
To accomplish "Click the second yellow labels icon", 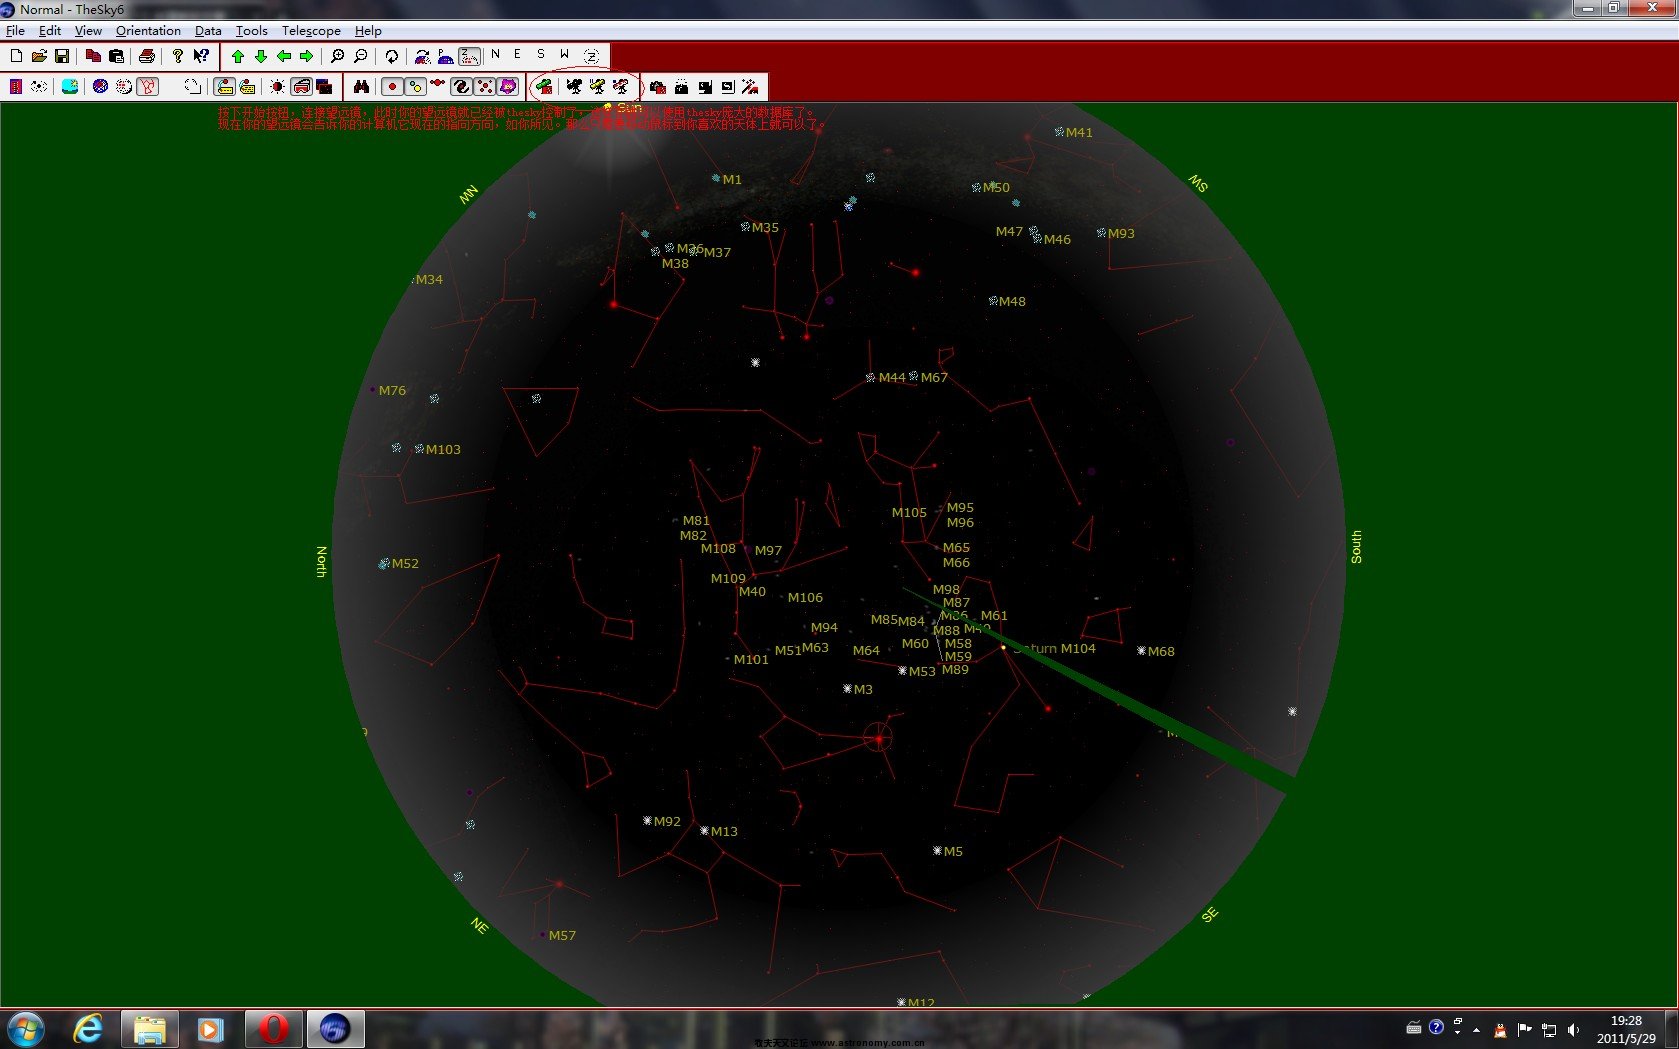I will tap(247, 87).
